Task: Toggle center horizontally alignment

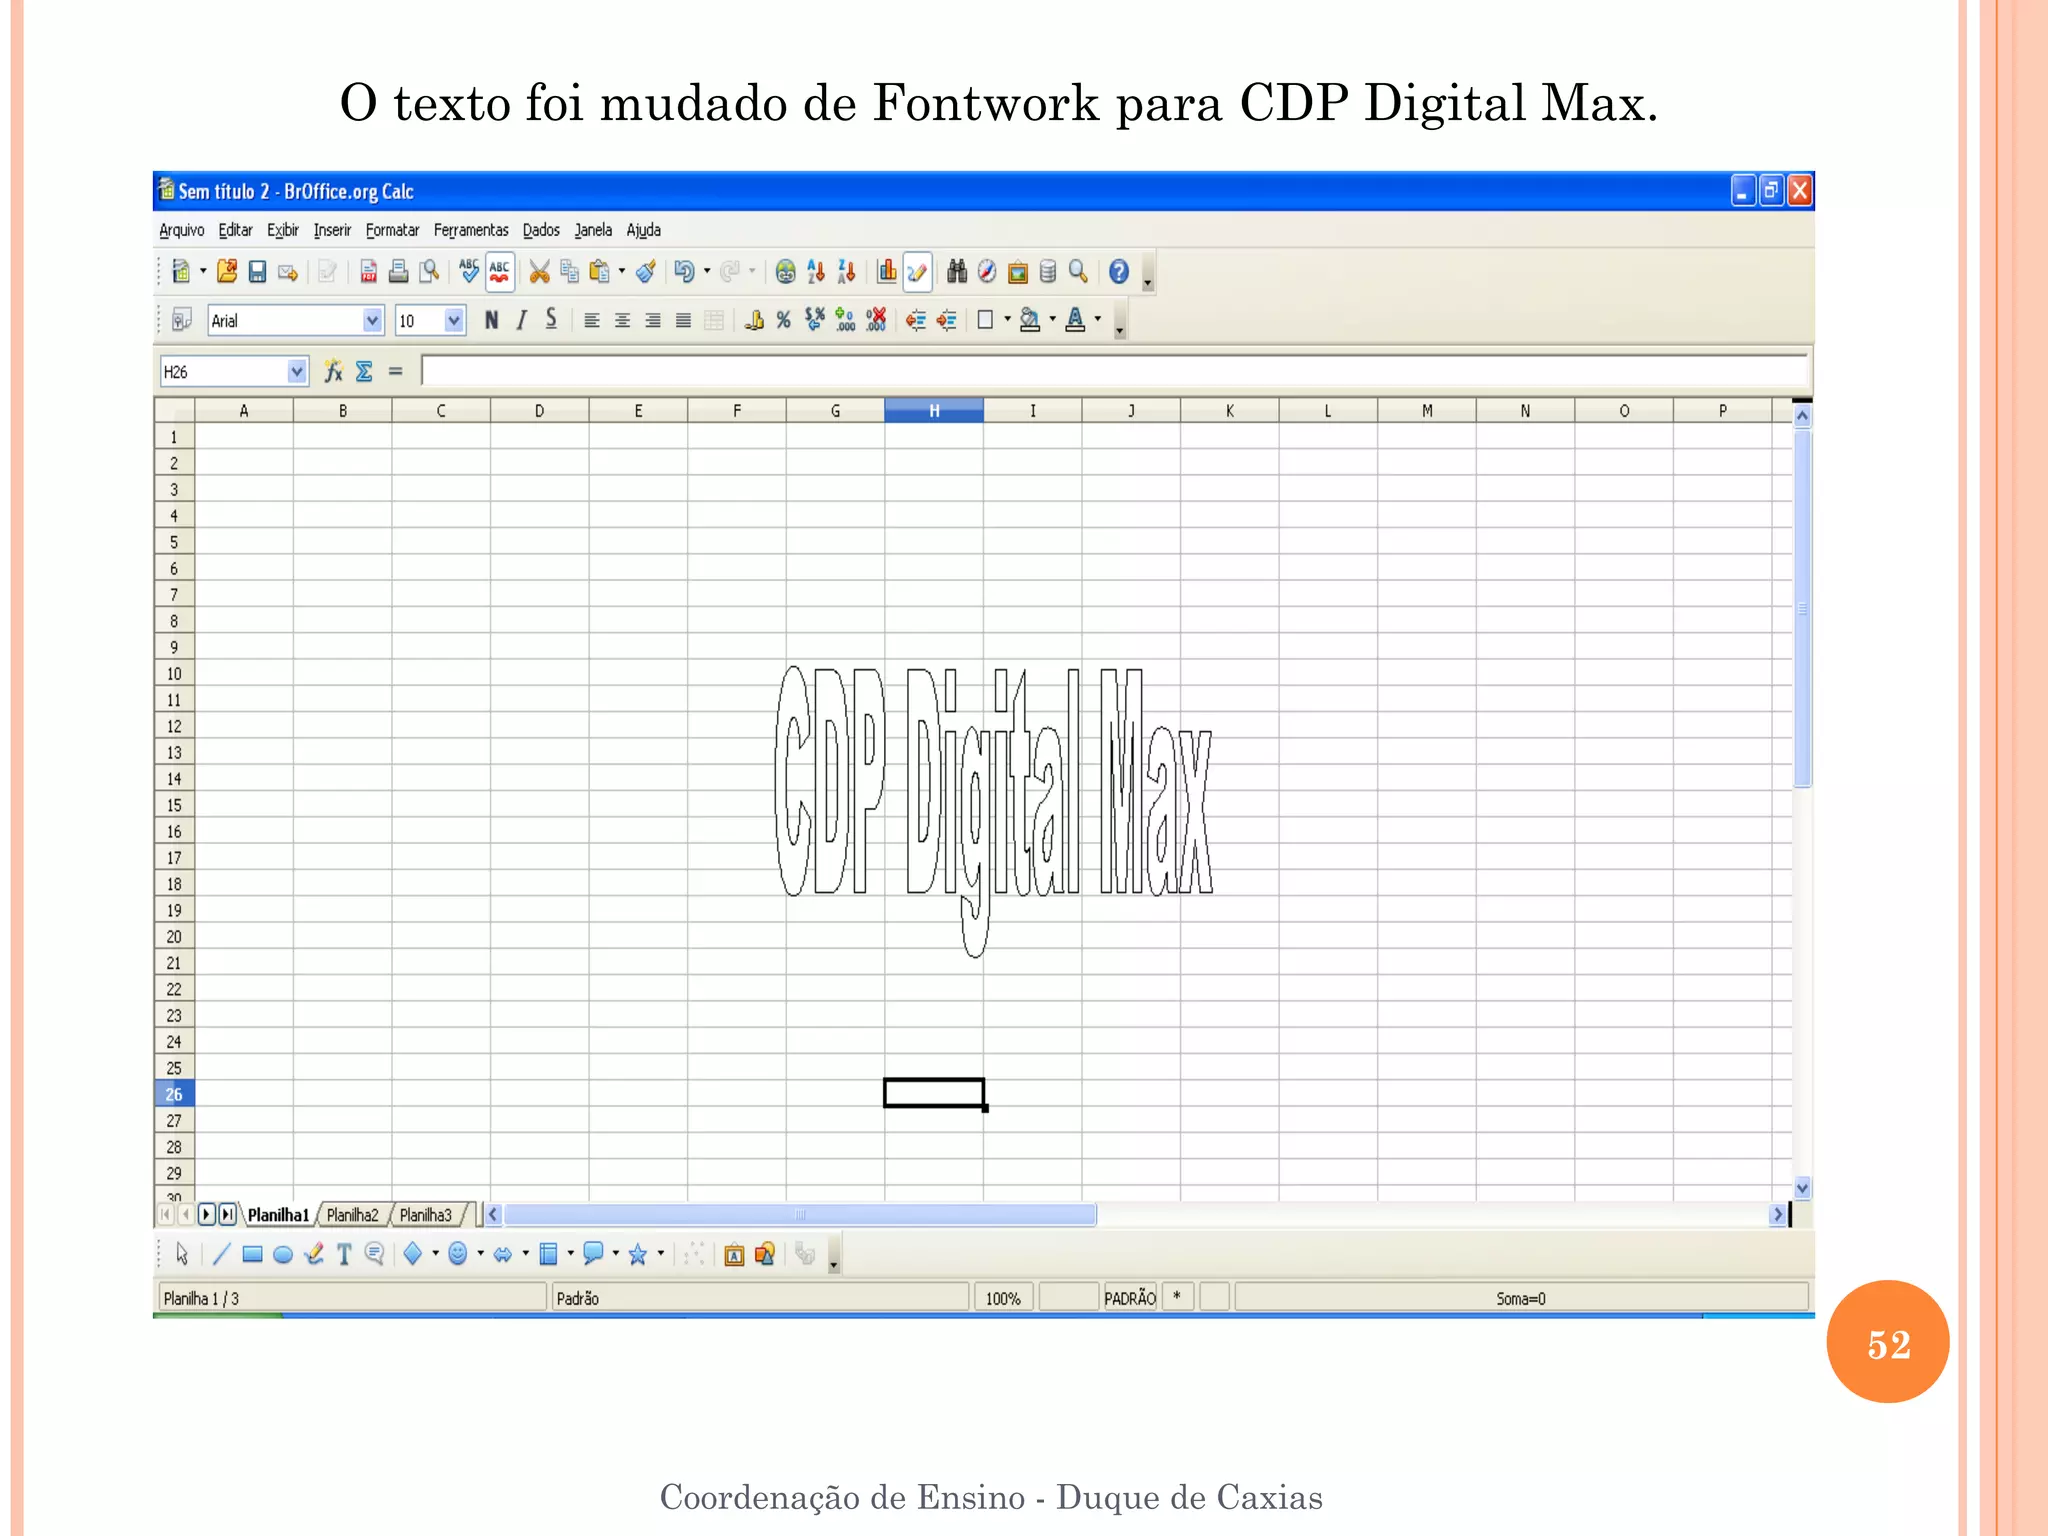Action: (x=622, y=320)
